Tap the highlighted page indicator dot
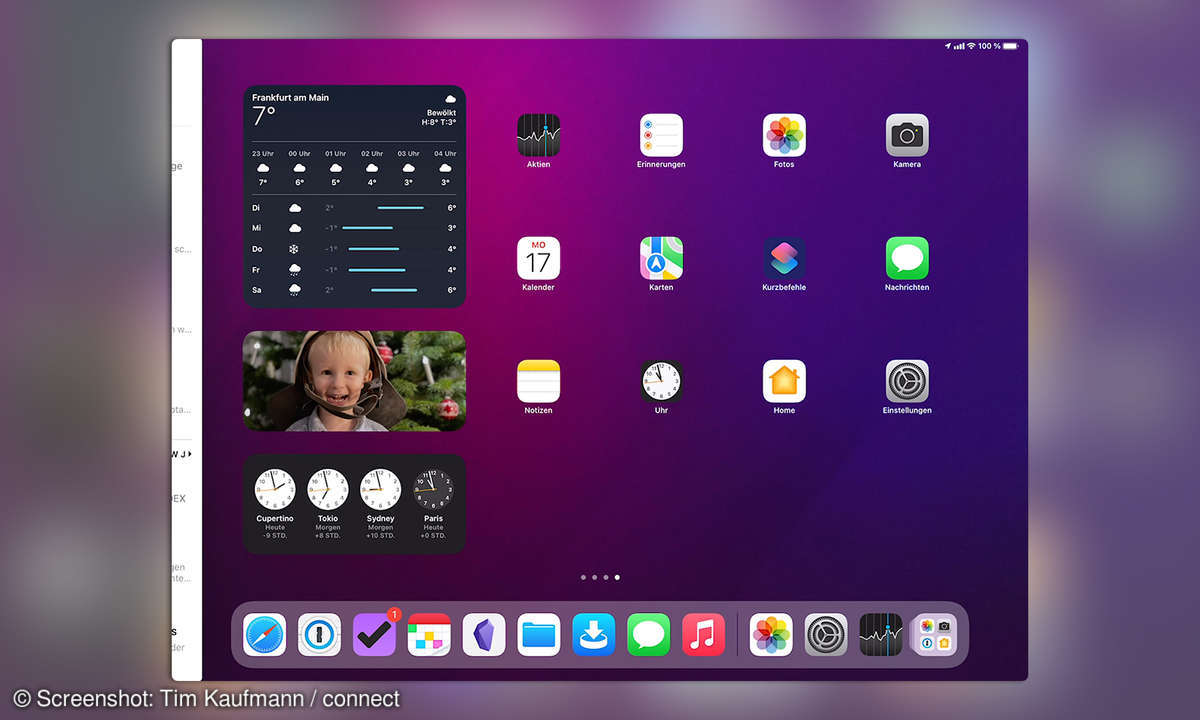Image resolution: width=1200 pixels, height=720 pixels. click(617, 577)
